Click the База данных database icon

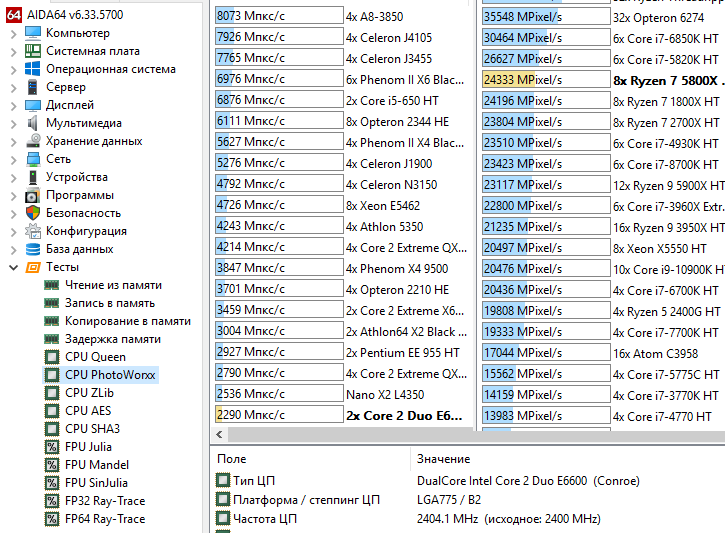pyautogui.click(x=33, y=249)
